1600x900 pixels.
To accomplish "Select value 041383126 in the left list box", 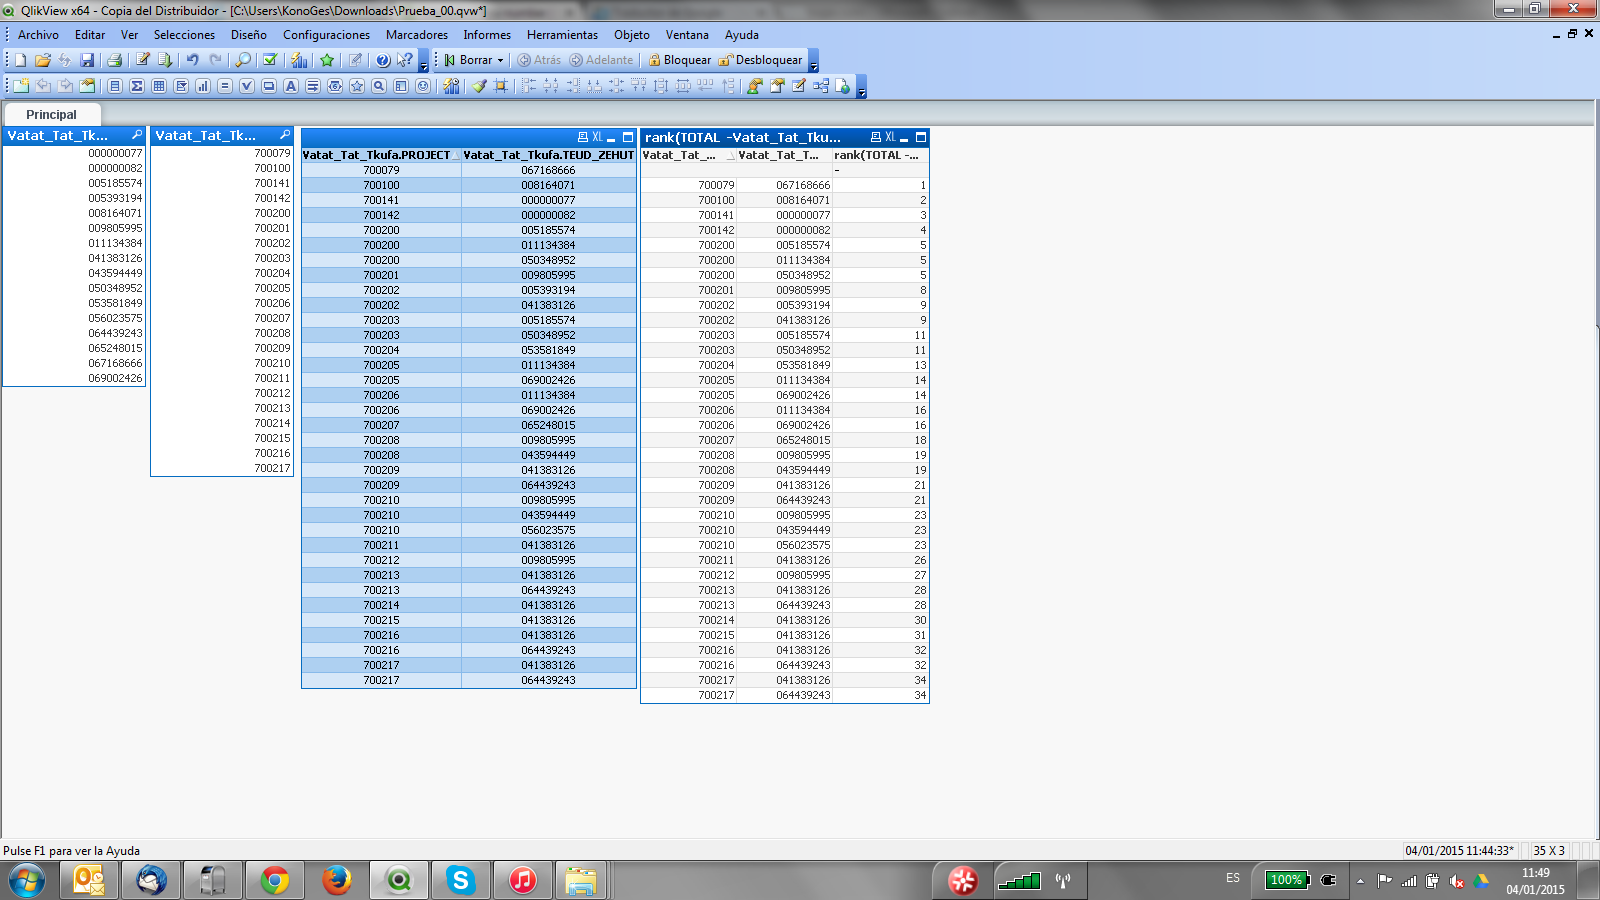I will pos(115,258).
